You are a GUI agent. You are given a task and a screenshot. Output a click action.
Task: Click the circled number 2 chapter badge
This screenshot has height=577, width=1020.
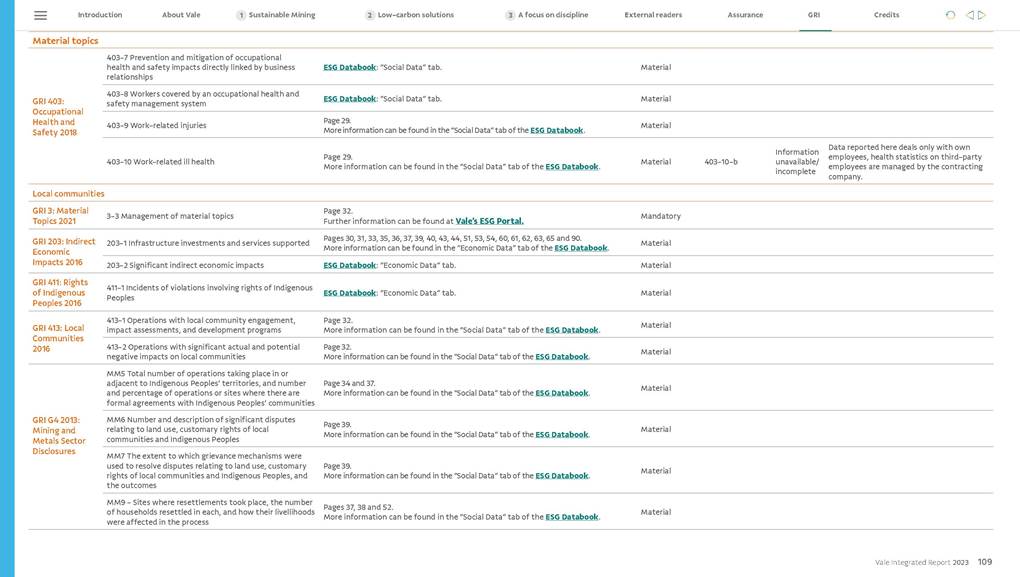pos(370,15)
